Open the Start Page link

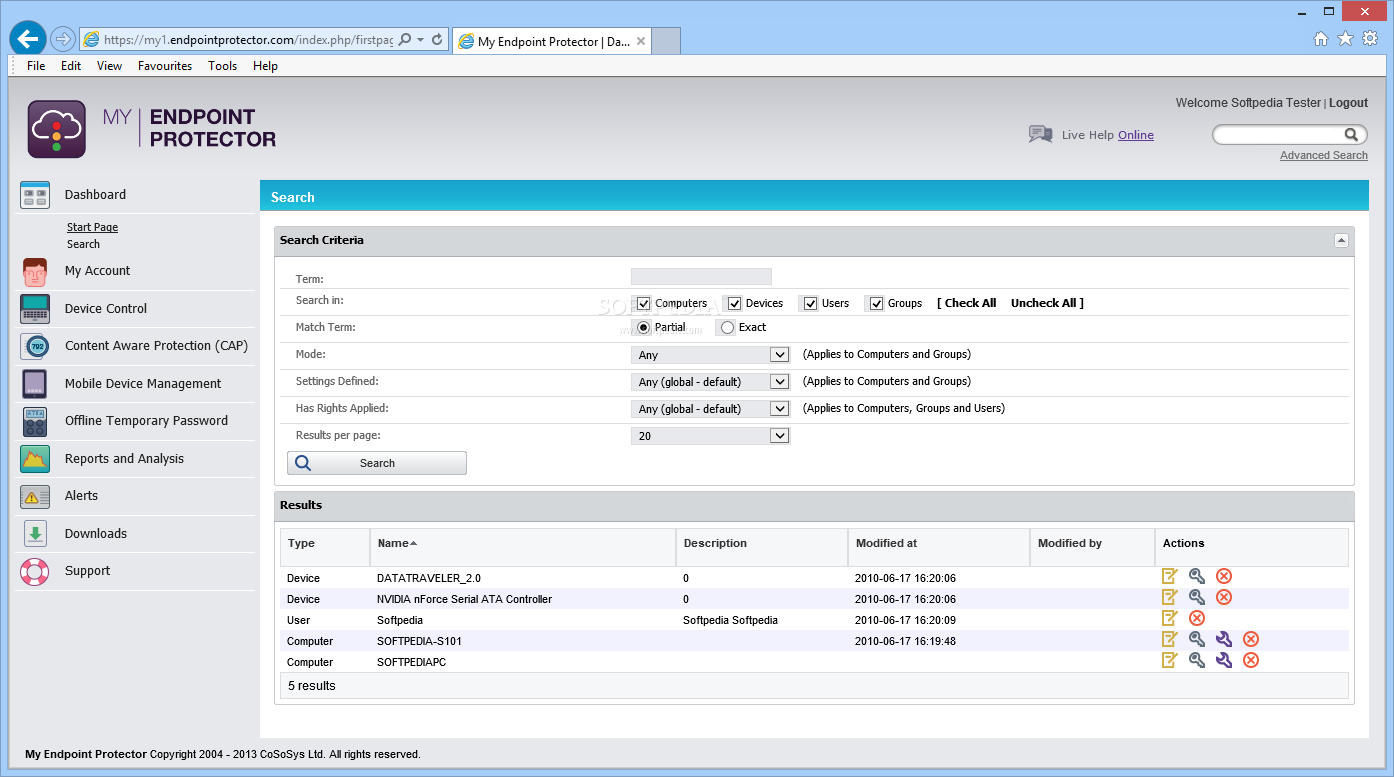point(92,227)
